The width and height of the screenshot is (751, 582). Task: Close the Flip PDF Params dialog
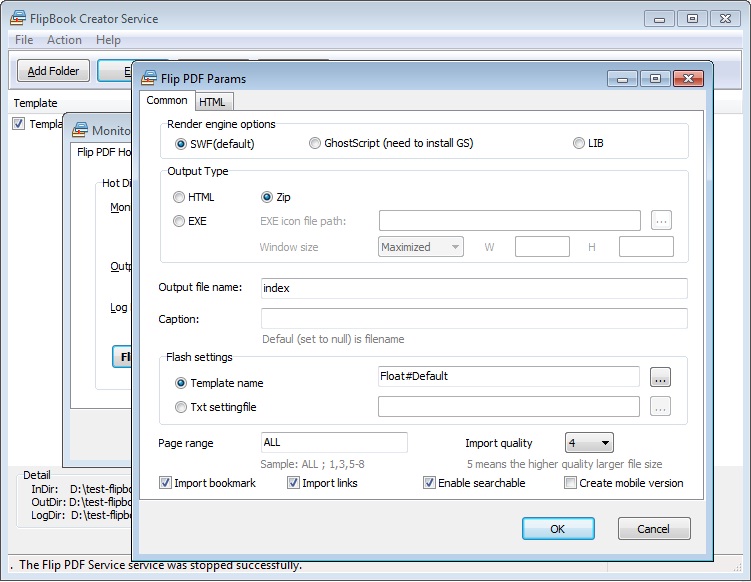tap(688, 79)
